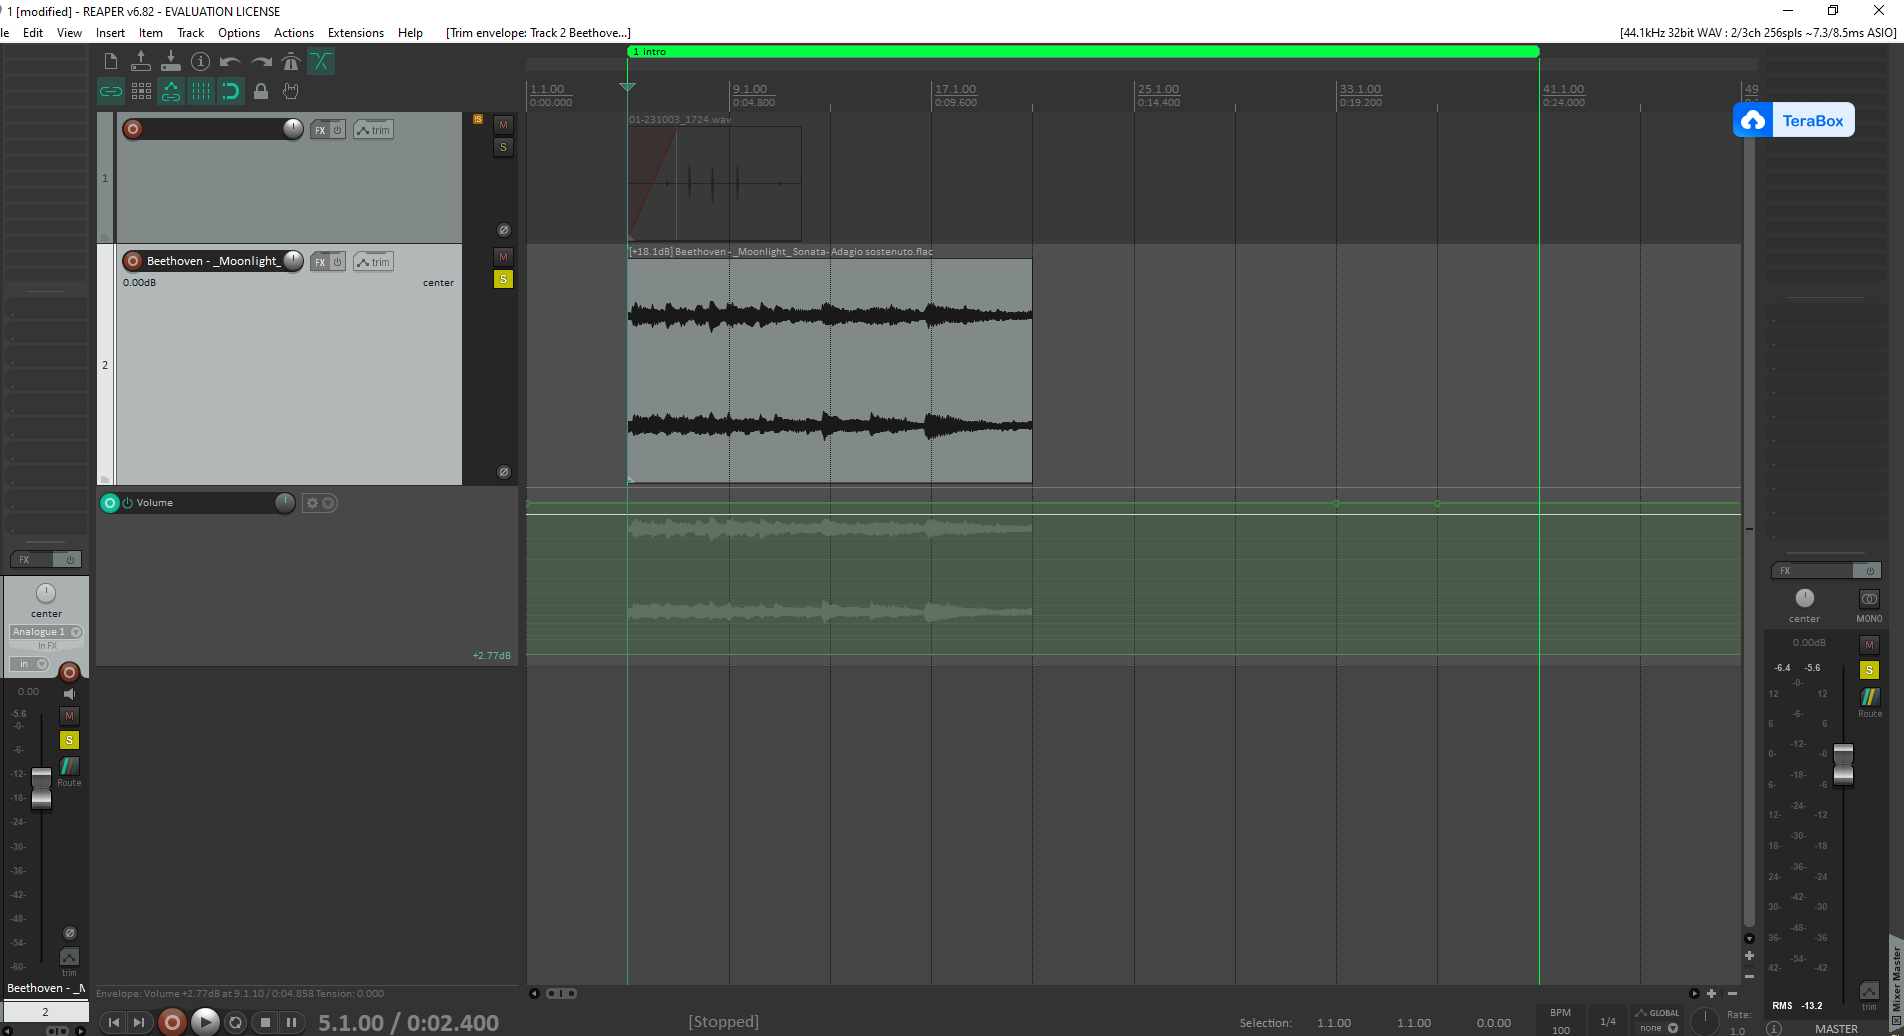Open FX chain for Beethoven track
The height and width of the screenshot is (1036, 1904).
(320, 262)
